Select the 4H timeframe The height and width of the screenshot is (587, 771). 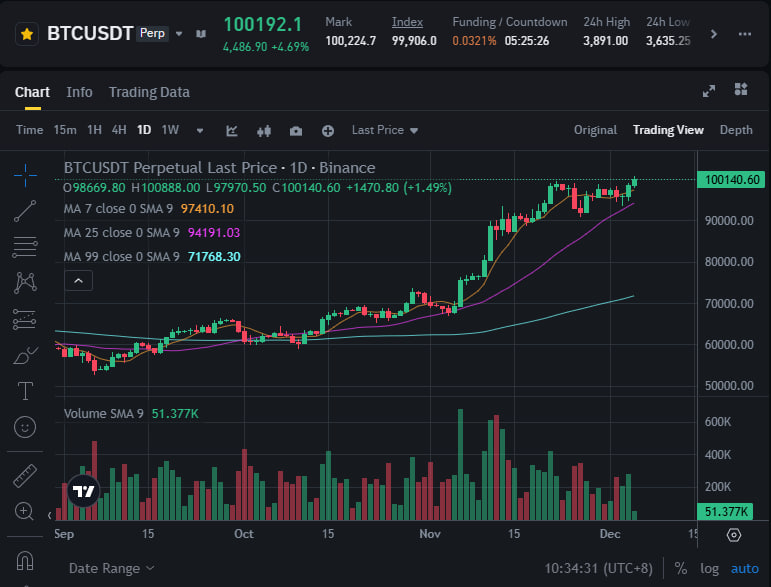tap(119, 130)
